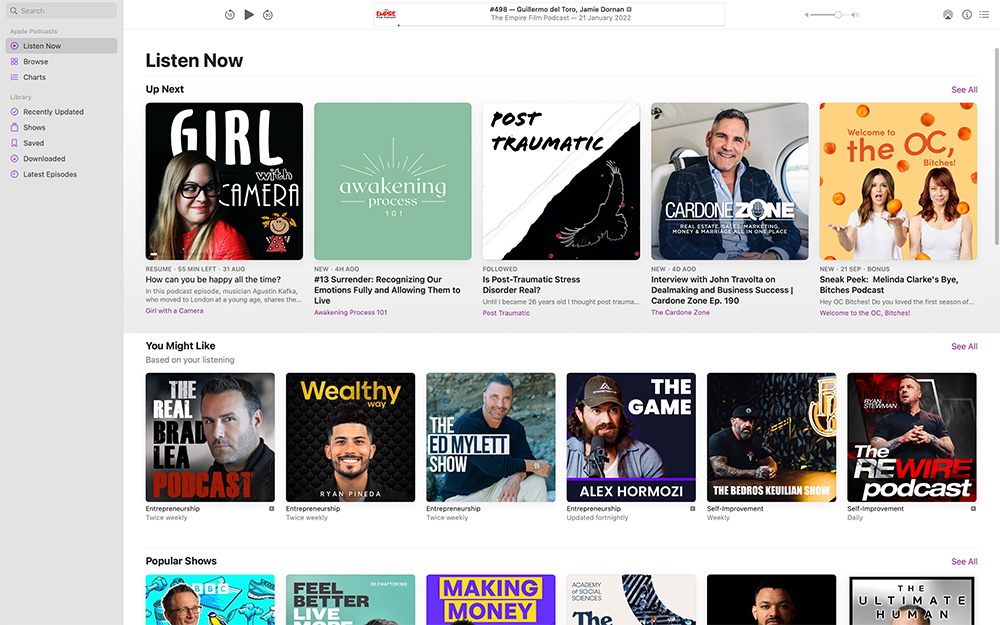The width and height of the screenshot is (1000, 625).
Task: Click the Saved bookmark icon
Action: 14,143
